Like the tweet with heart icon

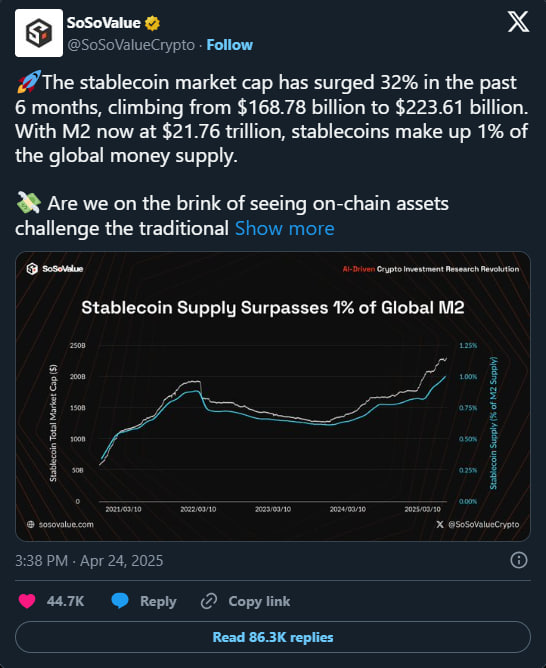coord(27,601)
